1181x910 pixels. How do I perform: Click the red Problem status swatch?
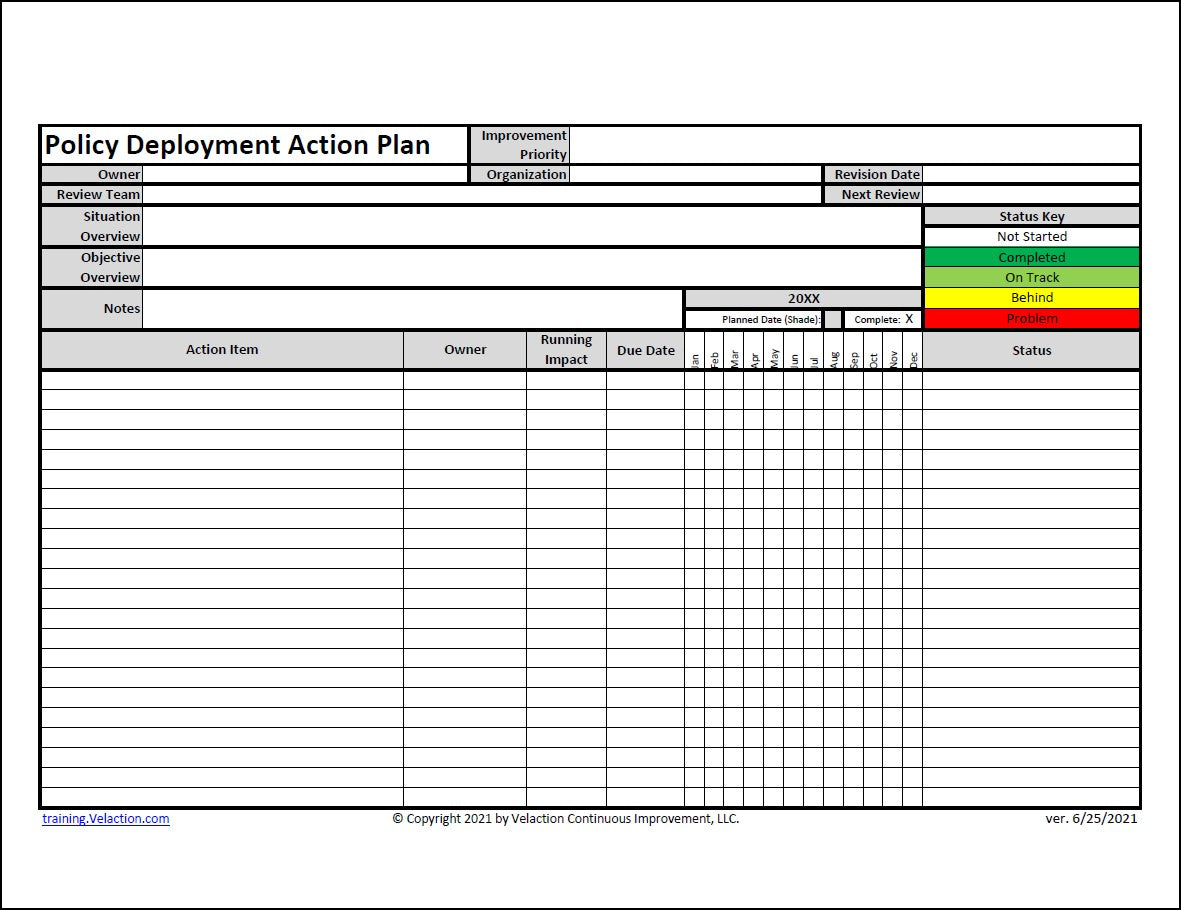click(1032, 317)
